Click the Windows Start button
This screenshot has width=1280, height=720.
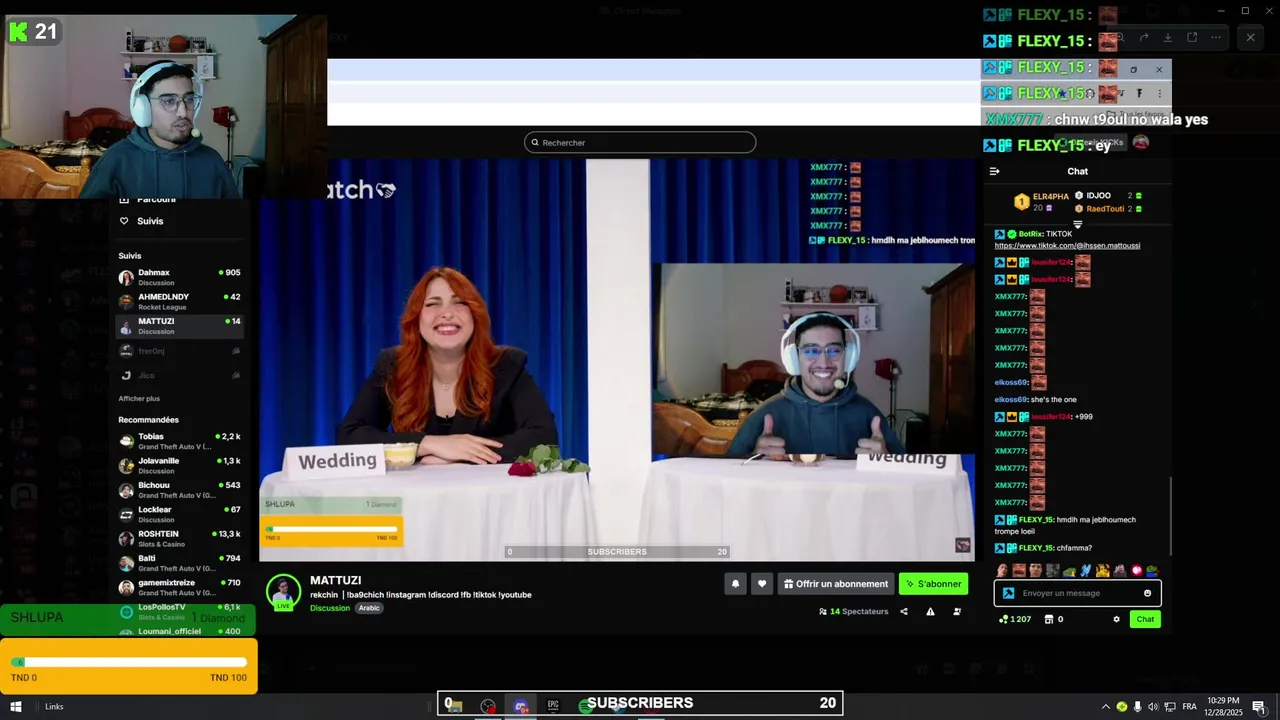tap(15, 707)
